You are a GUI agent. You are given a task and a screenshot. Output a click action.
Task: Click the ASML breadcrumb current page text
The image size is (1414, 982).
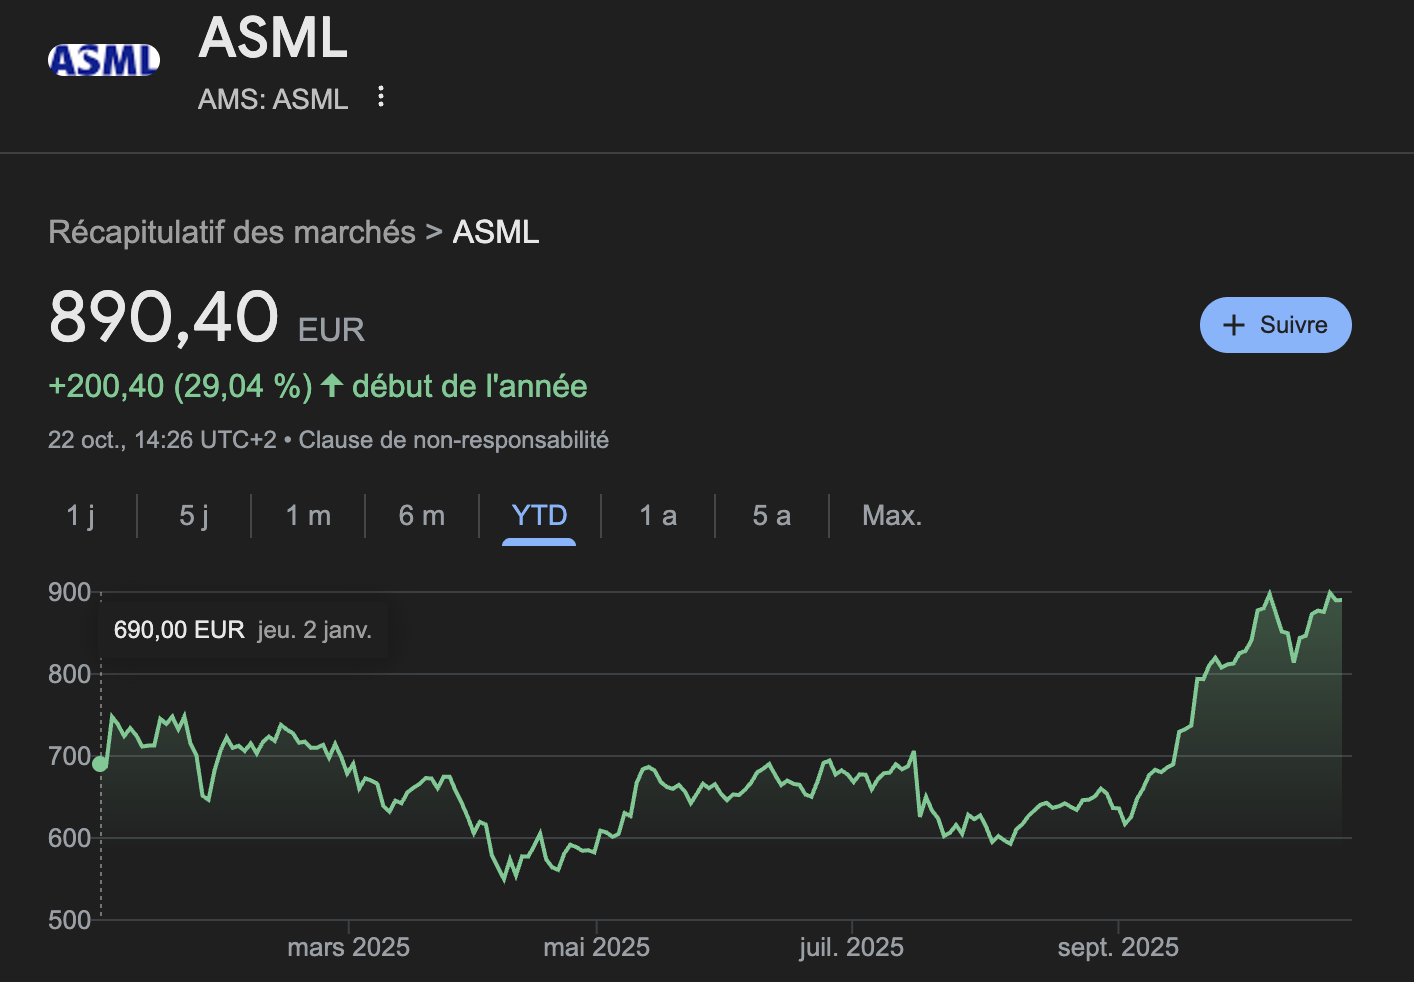(496, 232)
